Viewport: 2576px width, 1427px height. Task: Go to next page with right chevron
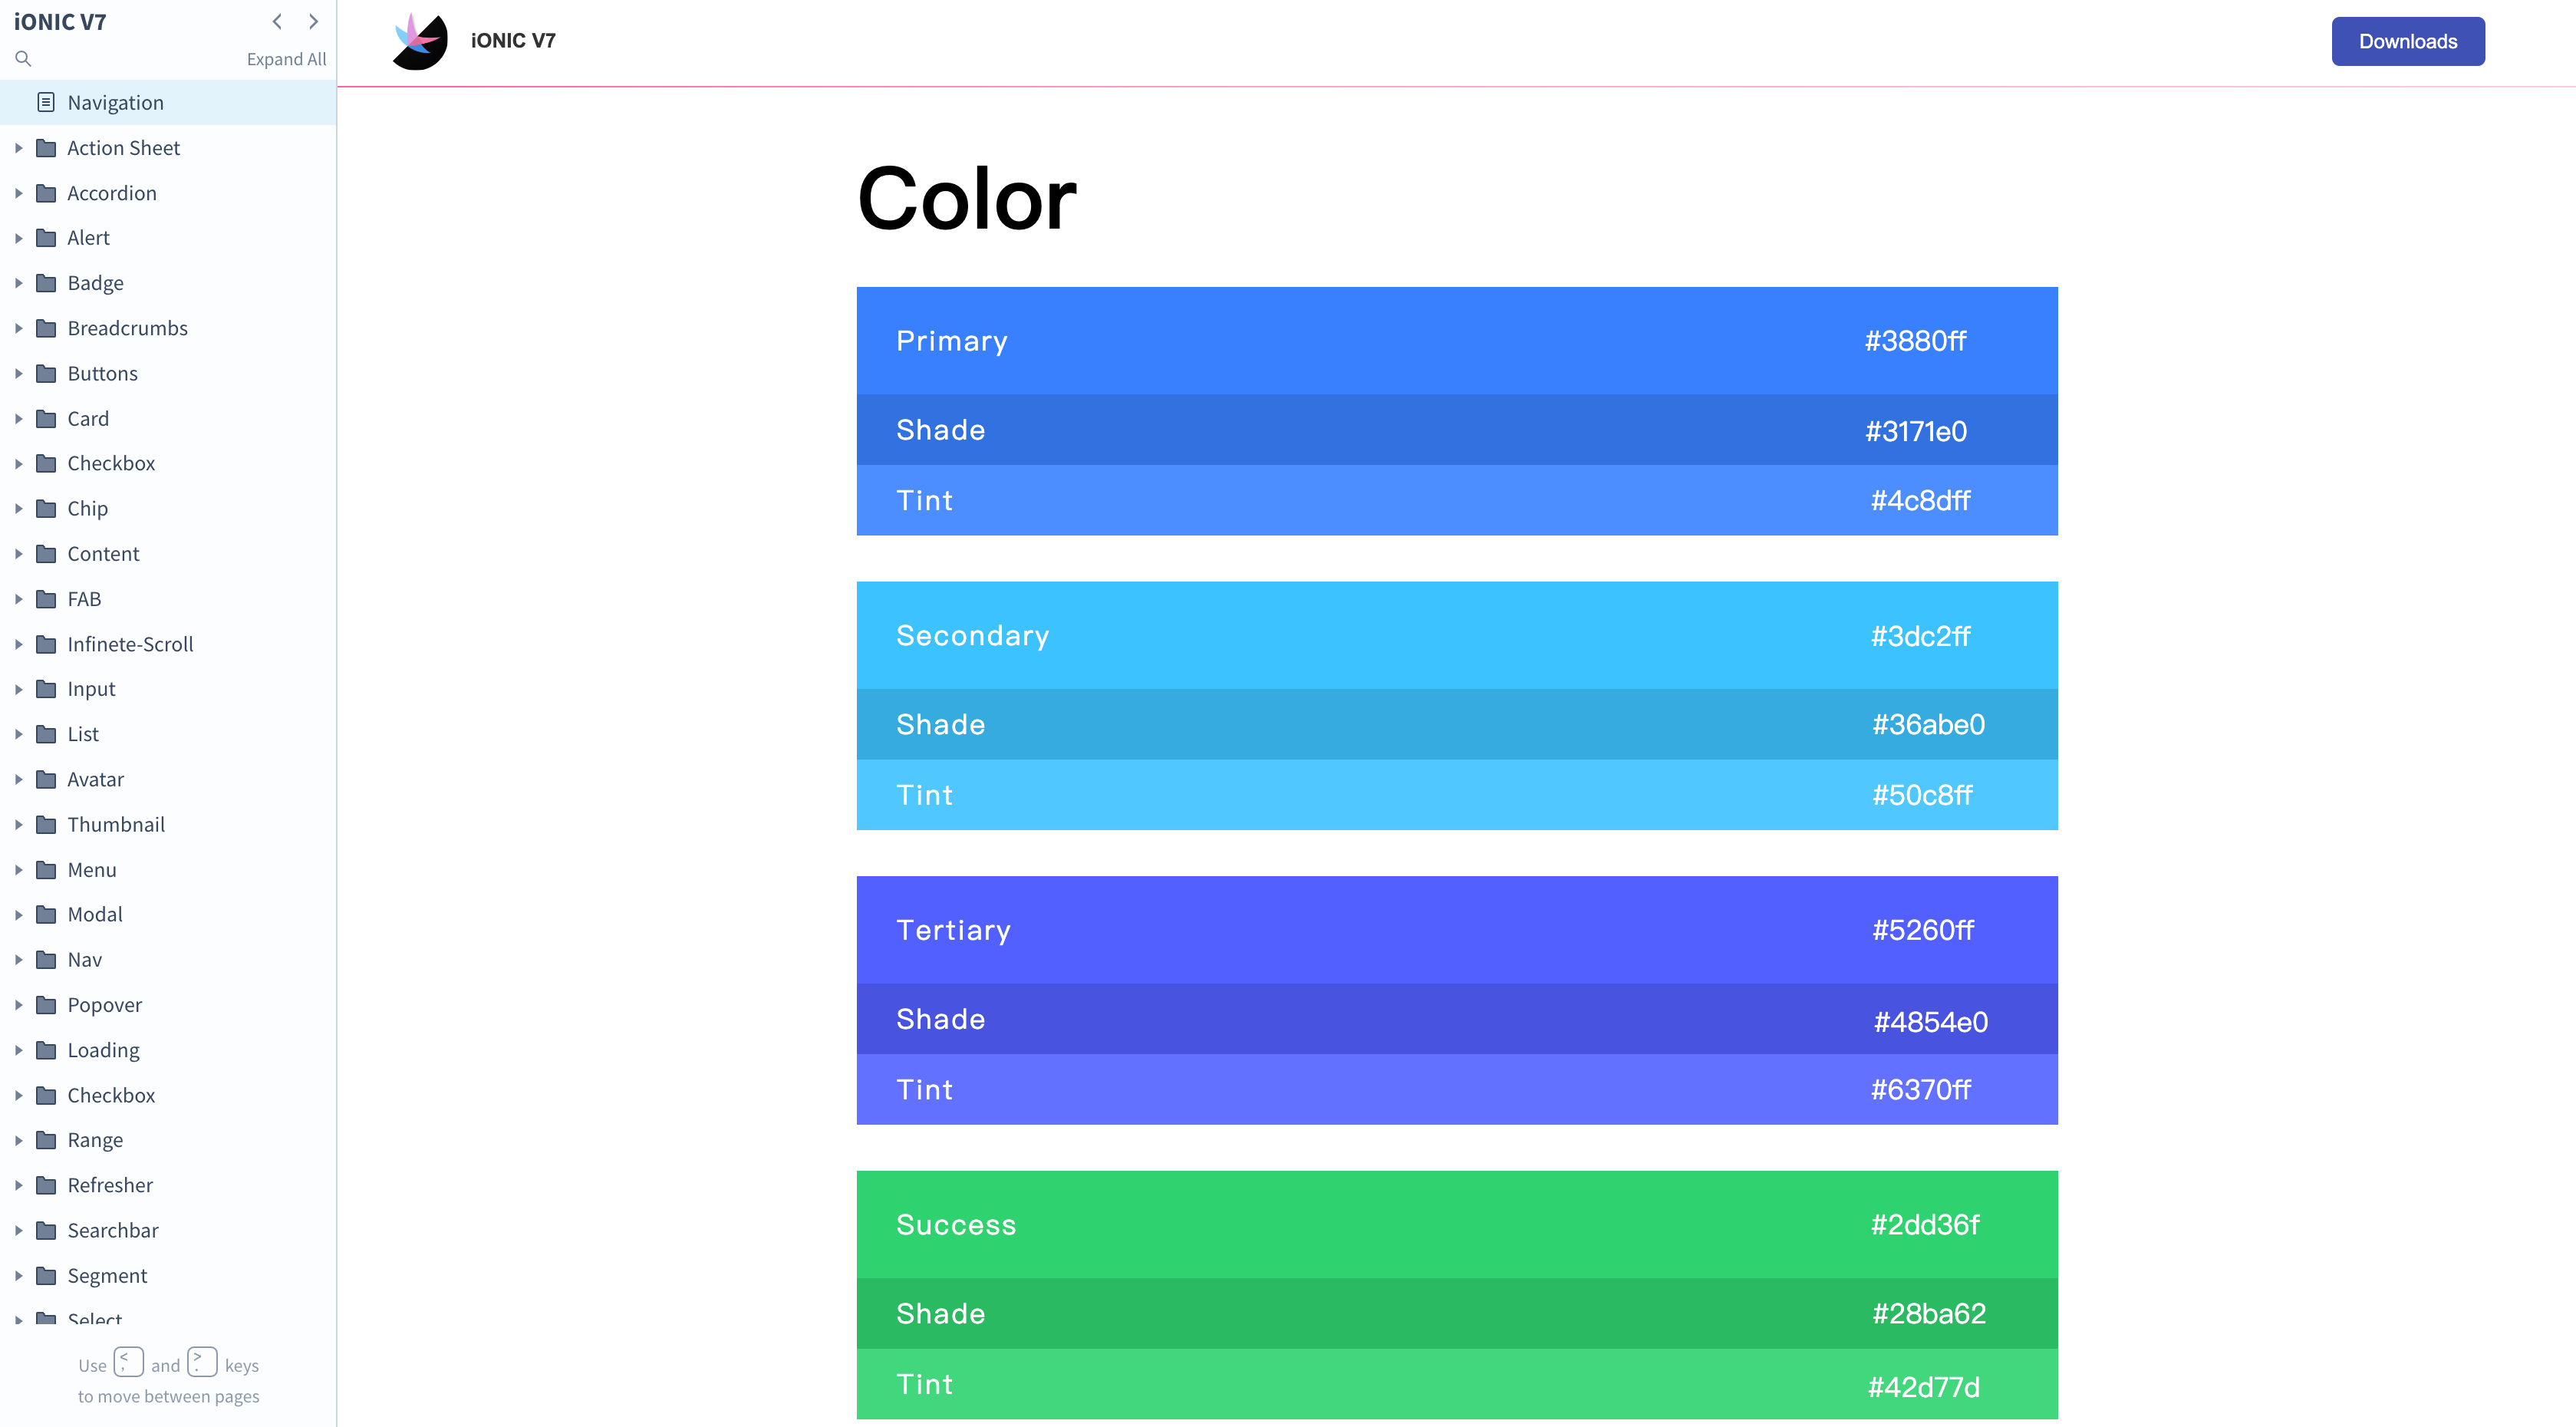tap(313, 21)
